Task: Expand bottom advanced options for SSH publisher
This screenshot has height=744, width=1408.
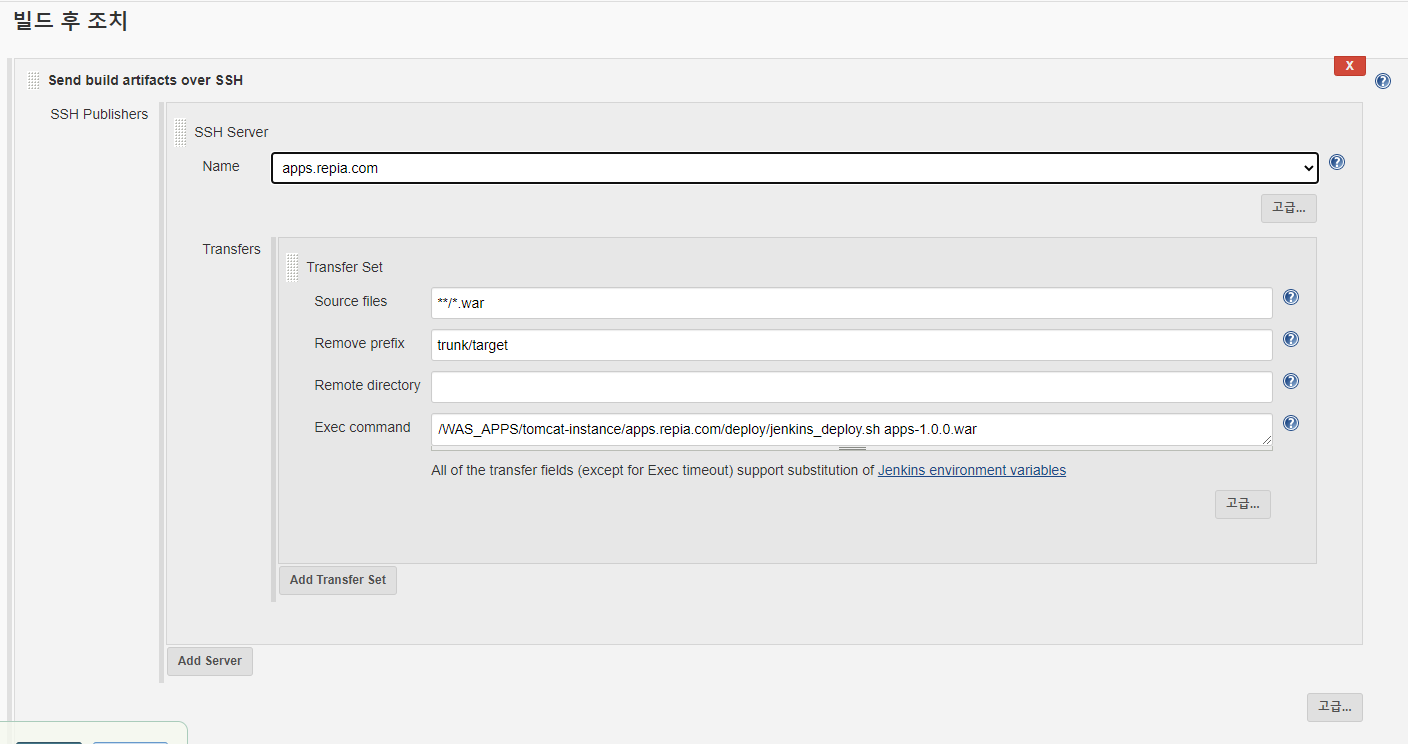Action: click(1334, 707)
